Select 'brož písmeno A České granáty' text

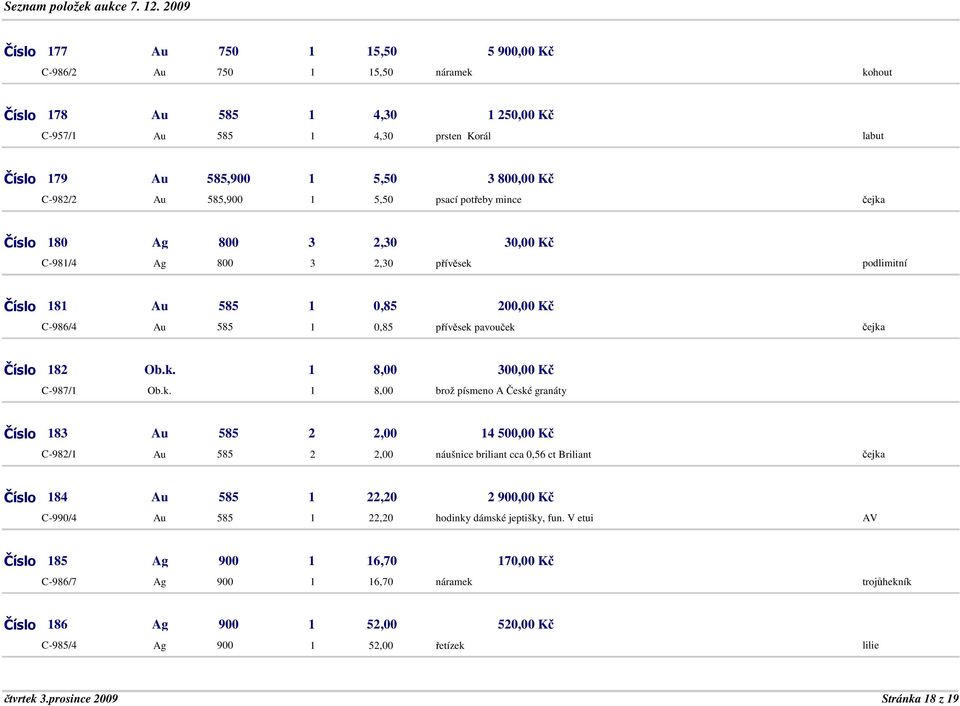pyautogui.click(x=501, y=391)
